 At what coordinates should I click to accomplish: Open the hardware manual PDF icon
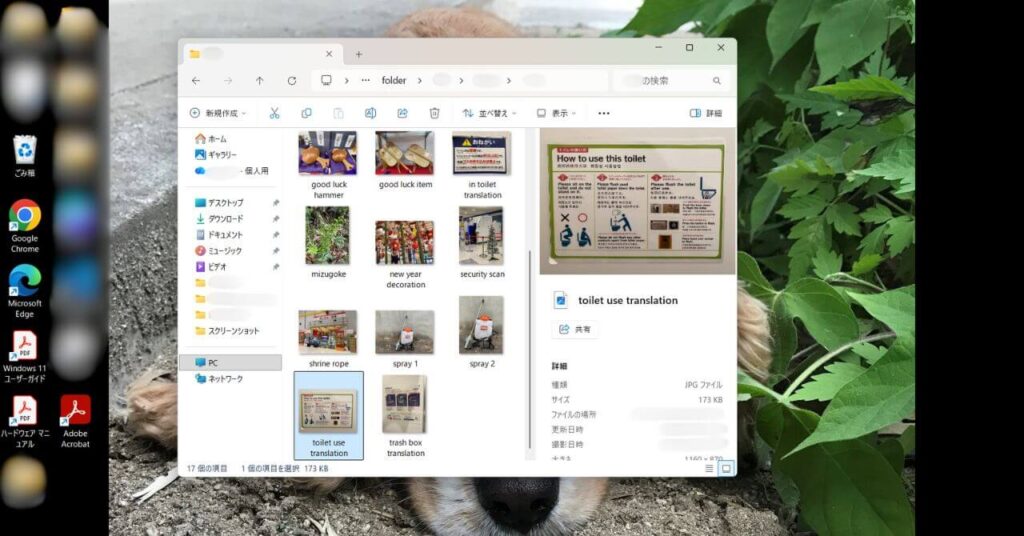click(25, 421)
